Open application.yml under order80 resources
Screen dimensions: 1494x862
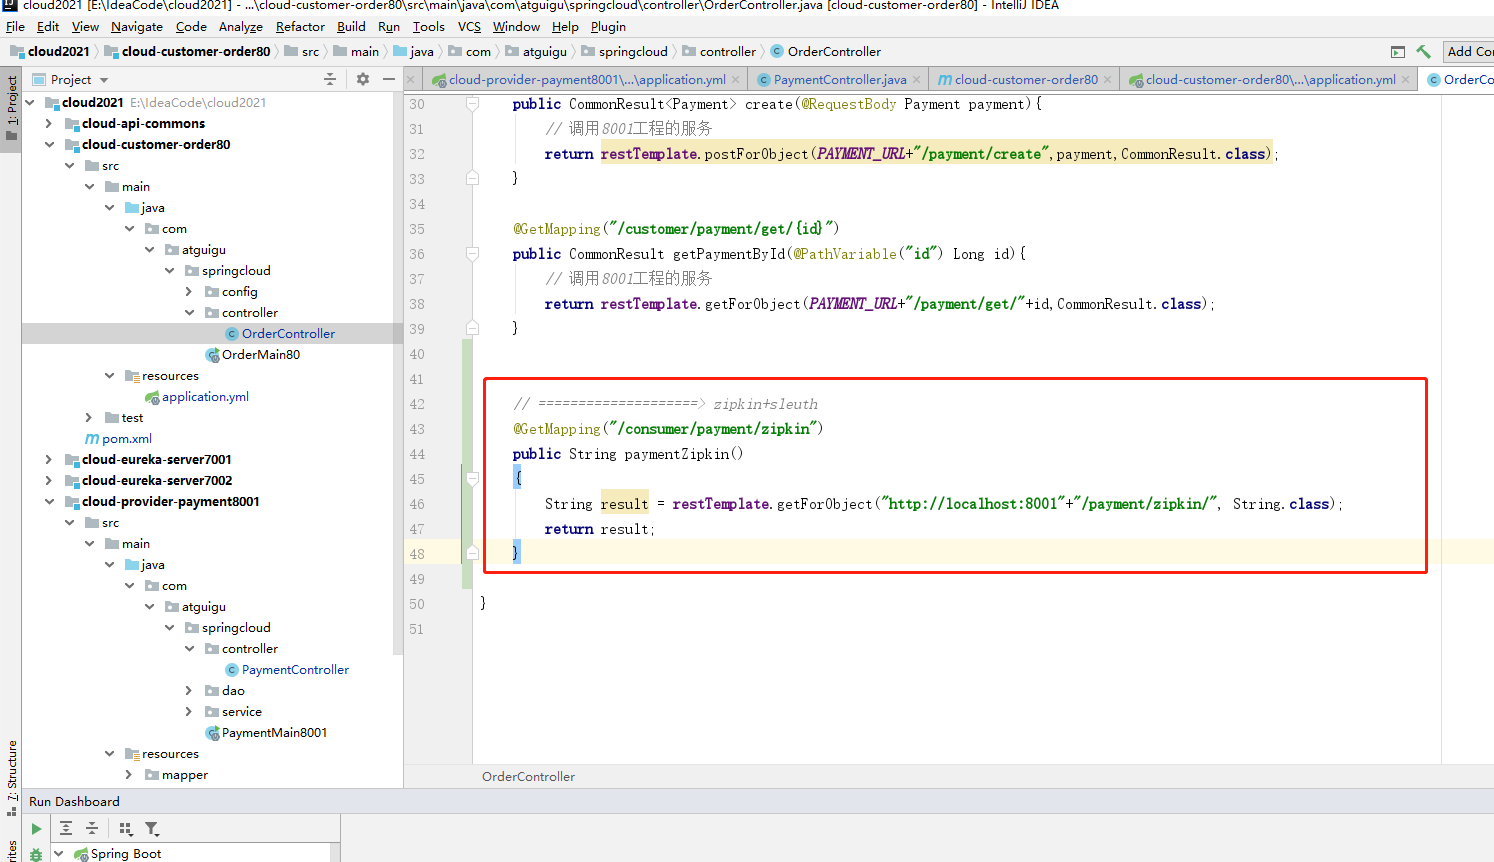[205, 397]
